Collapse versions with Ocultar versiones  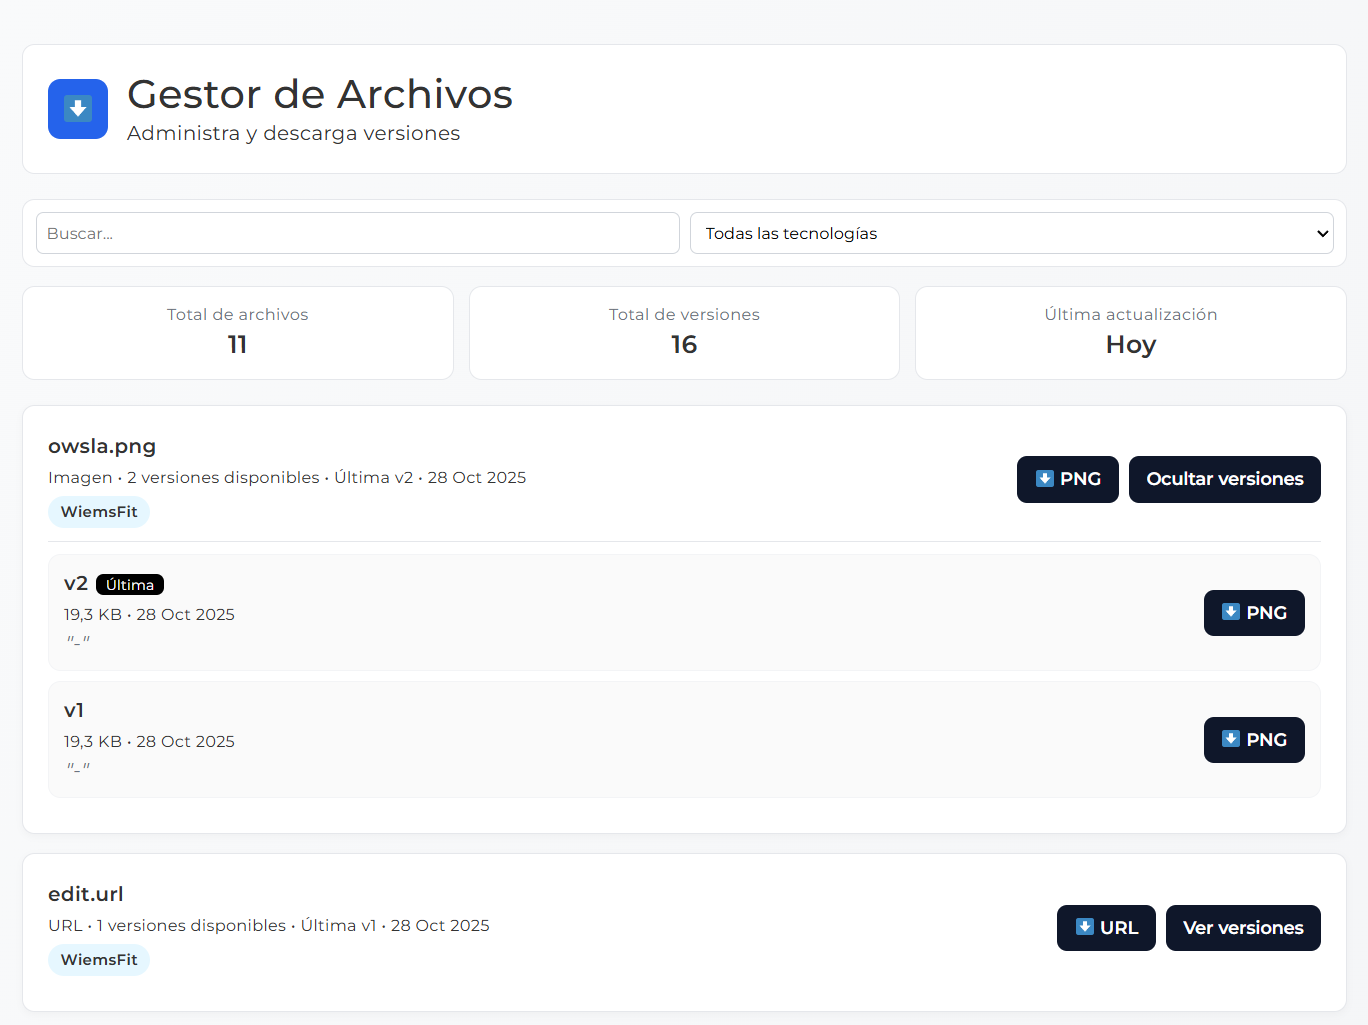[x=1224, y=479]
